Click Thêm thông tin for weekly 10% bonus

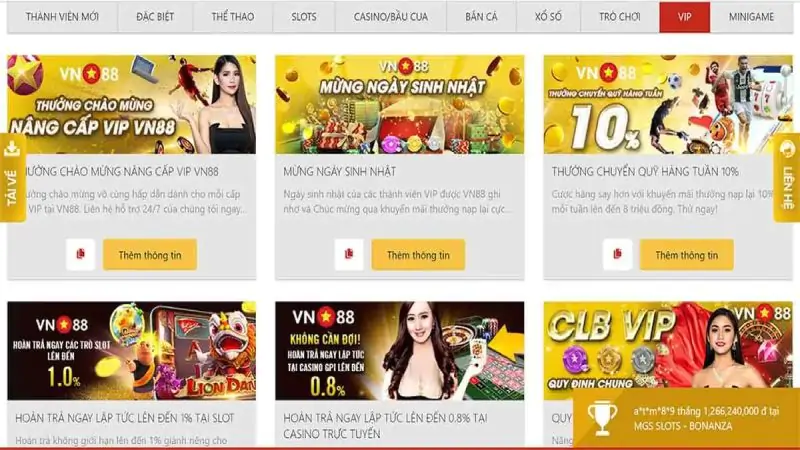coord(687,255)
